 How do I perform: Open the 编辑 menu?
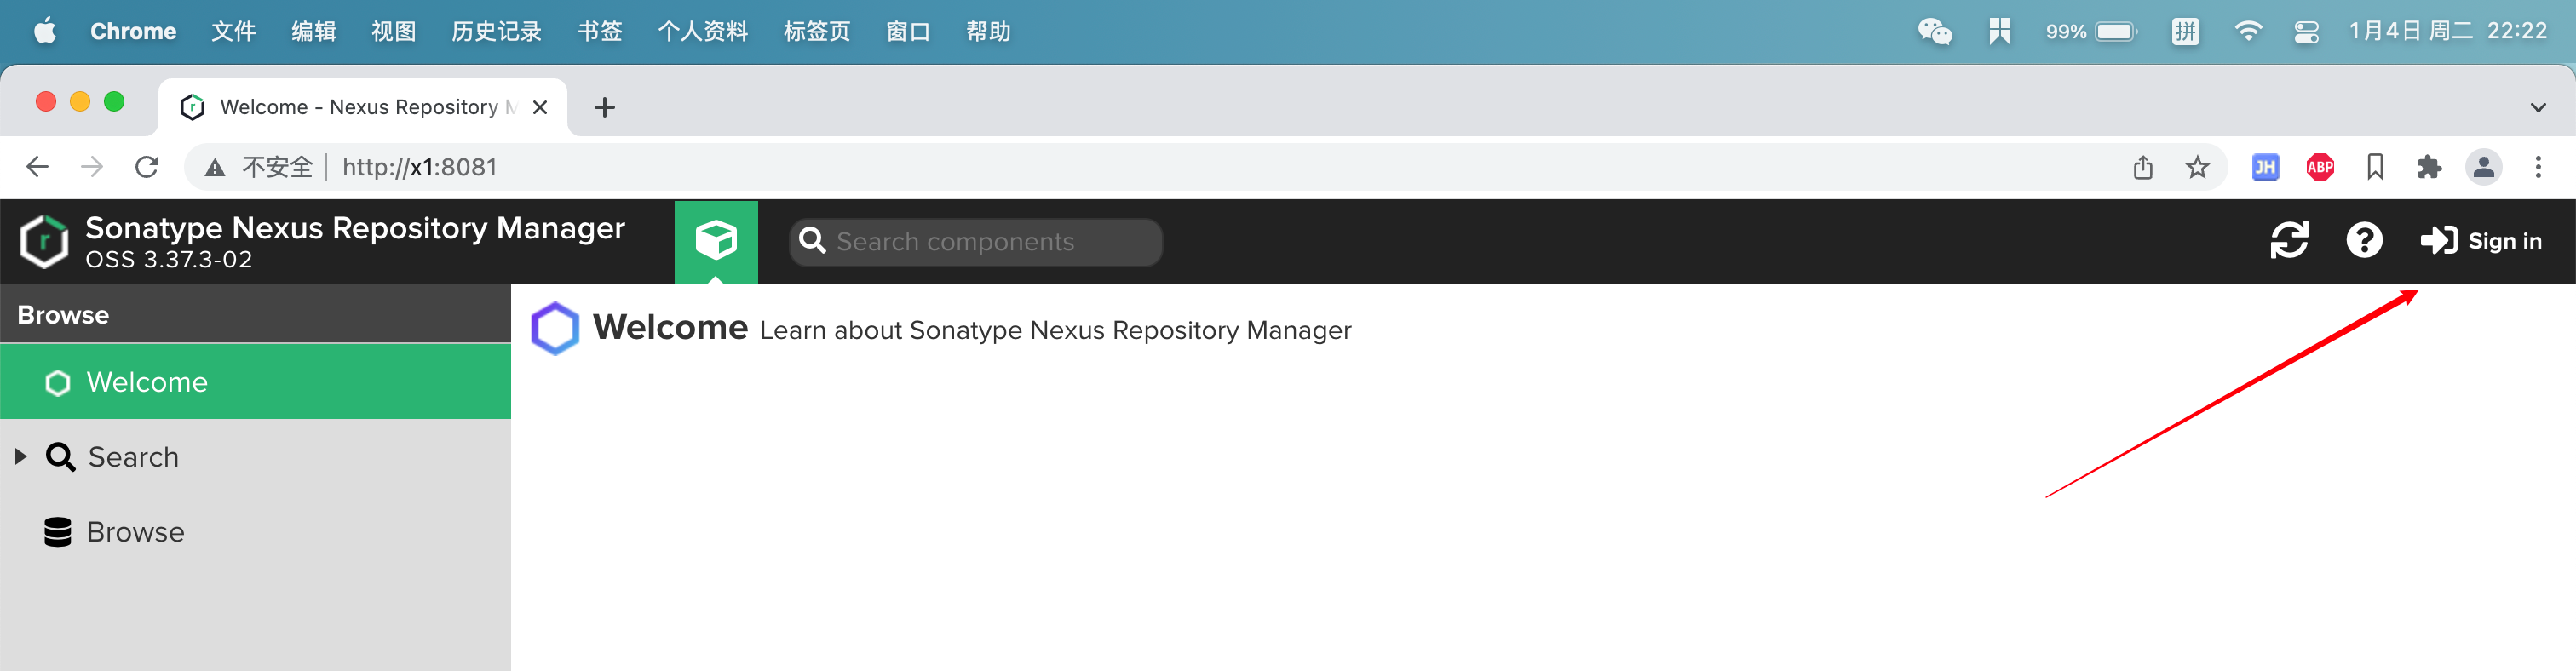pos(313,31)
